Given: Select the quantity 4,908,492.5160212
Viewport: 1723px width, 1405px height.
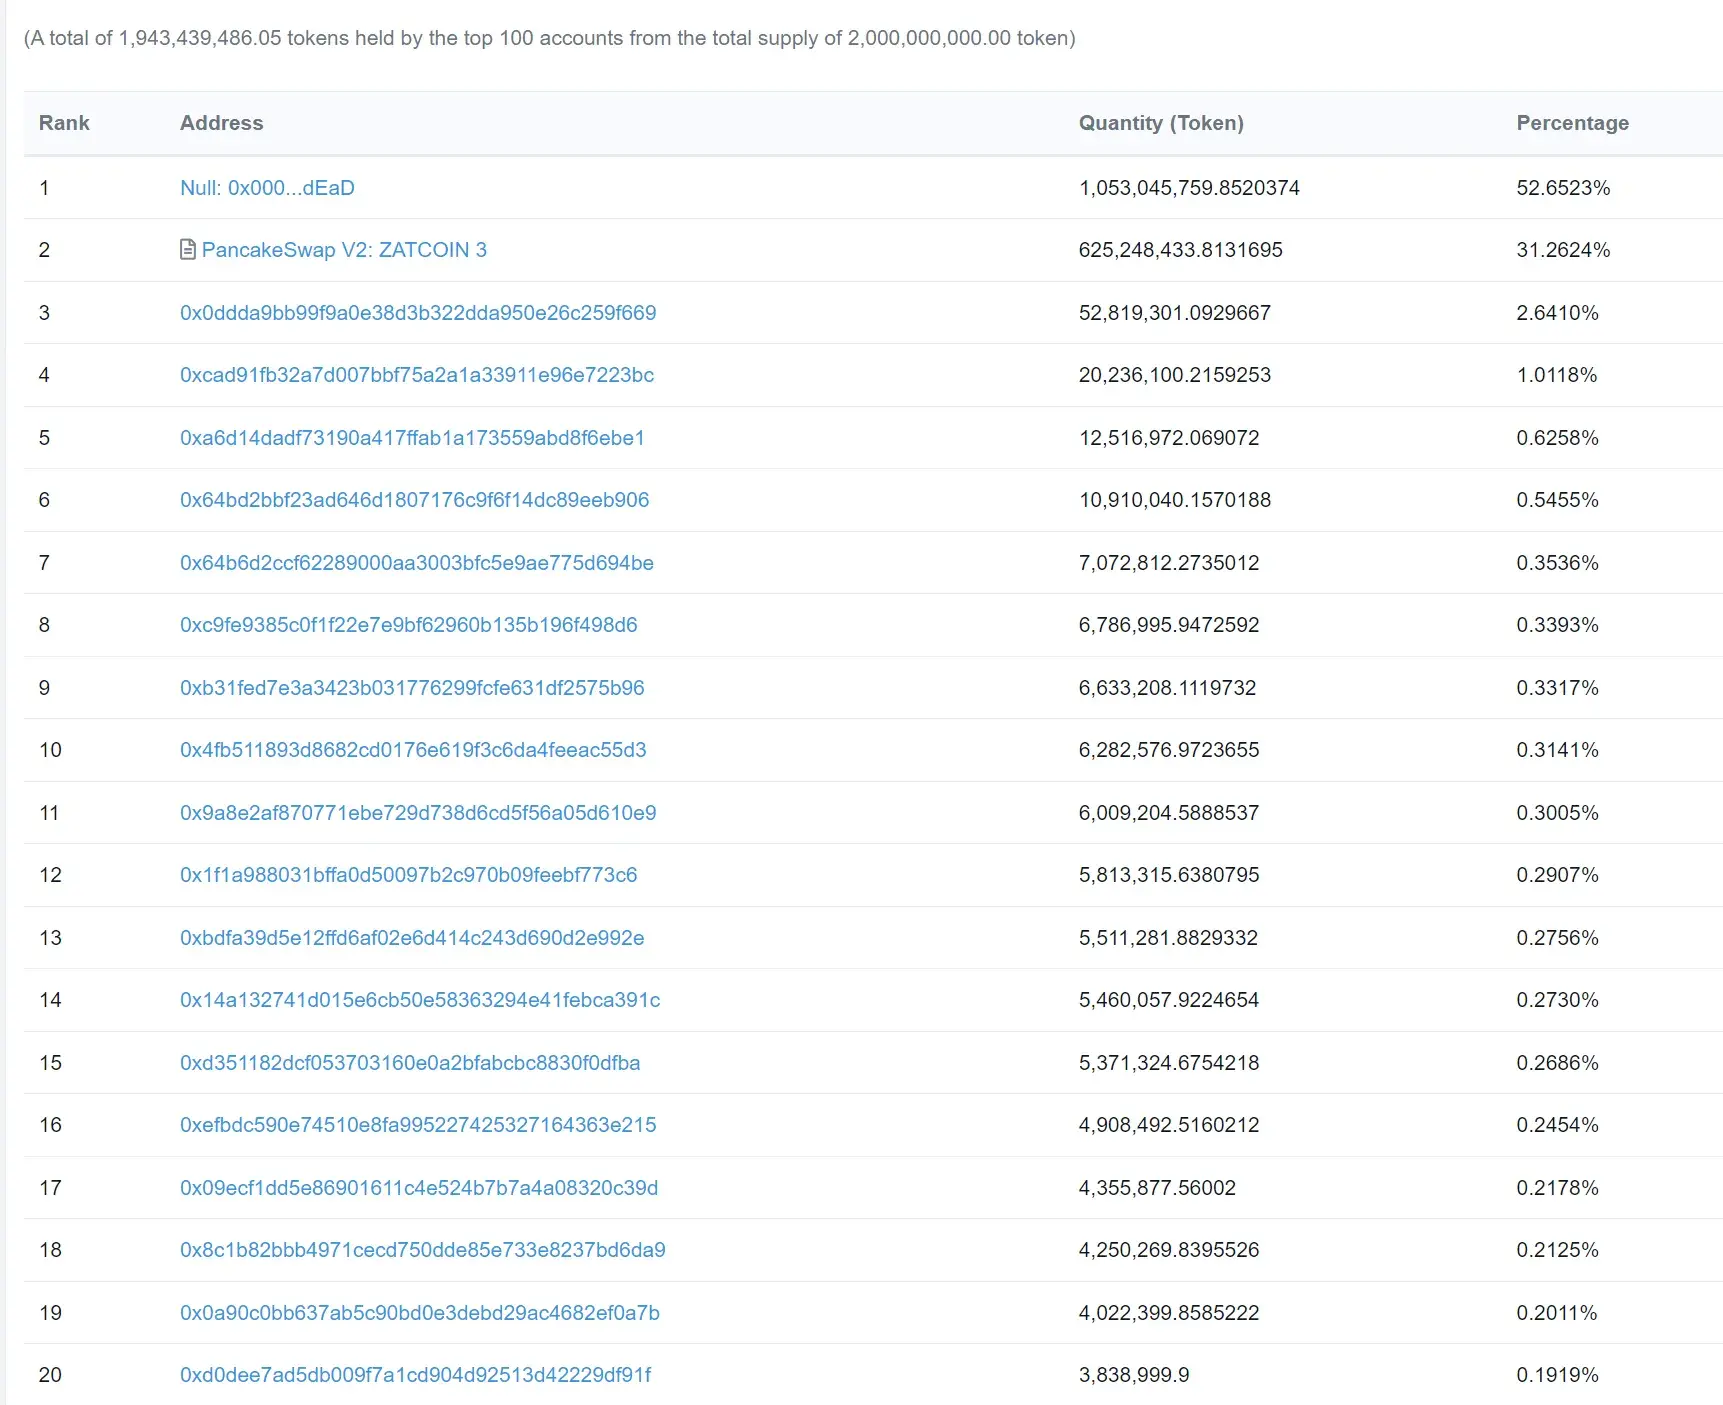Looking at the screenshot, I should [1169, 1125].
